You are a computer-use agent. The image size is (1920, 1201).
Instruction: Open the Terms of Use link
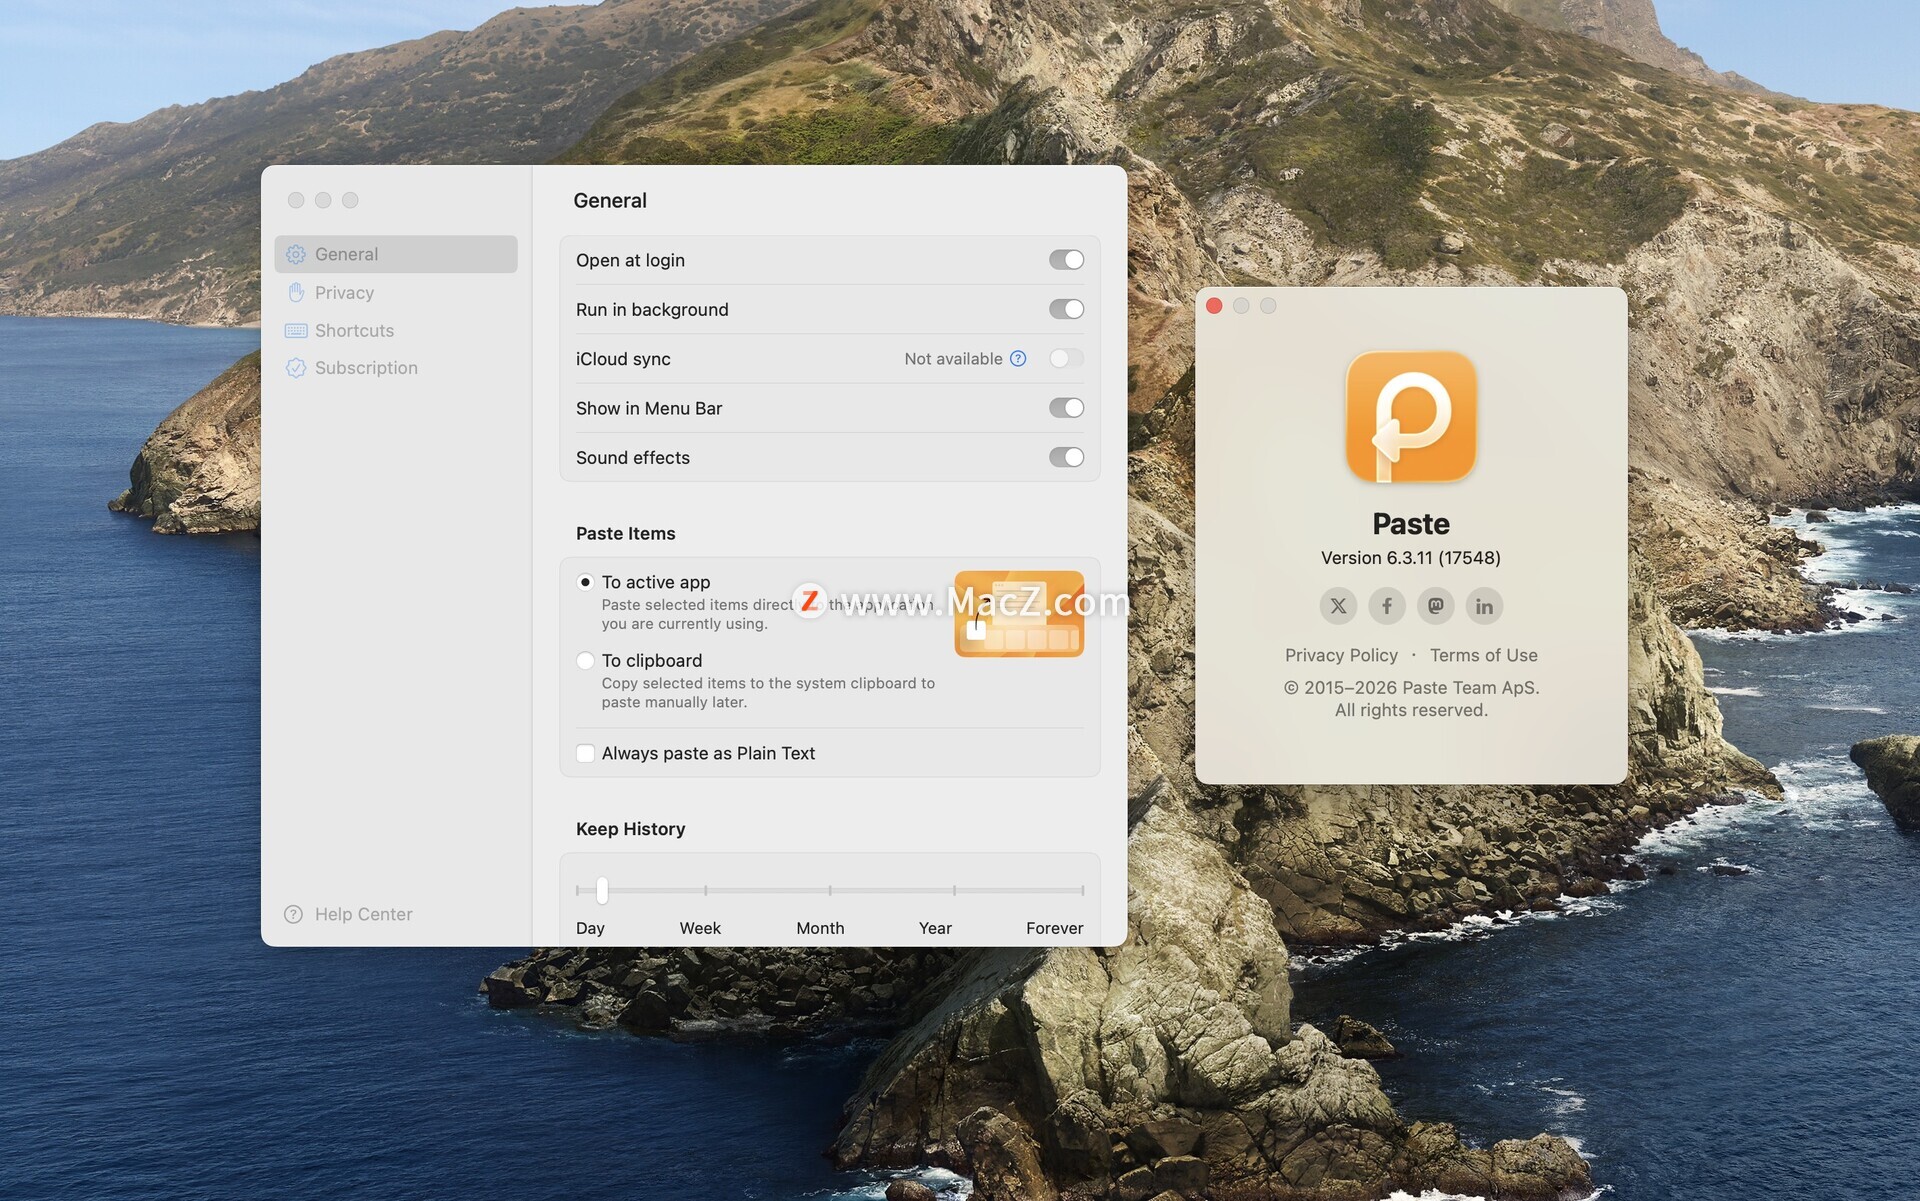pos(1483,655)
